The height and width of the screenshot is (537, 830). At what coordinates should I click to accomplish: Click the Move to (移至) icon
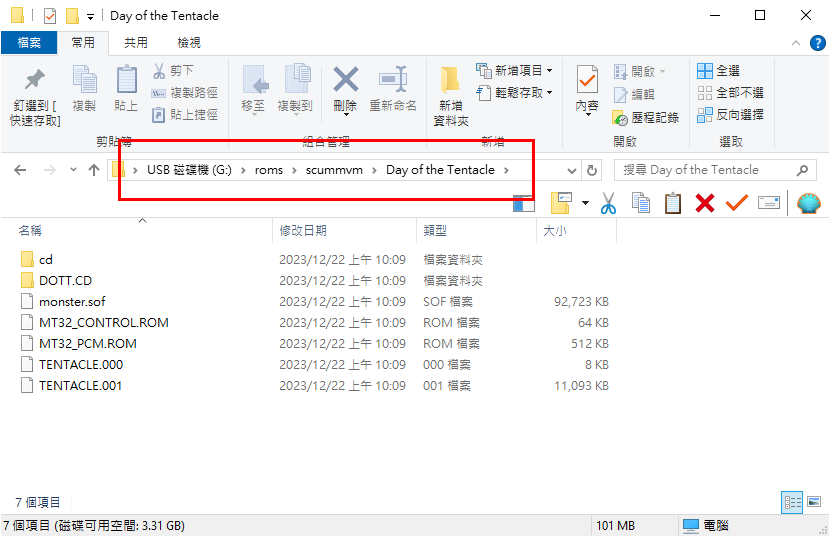(x=255, y=79)
